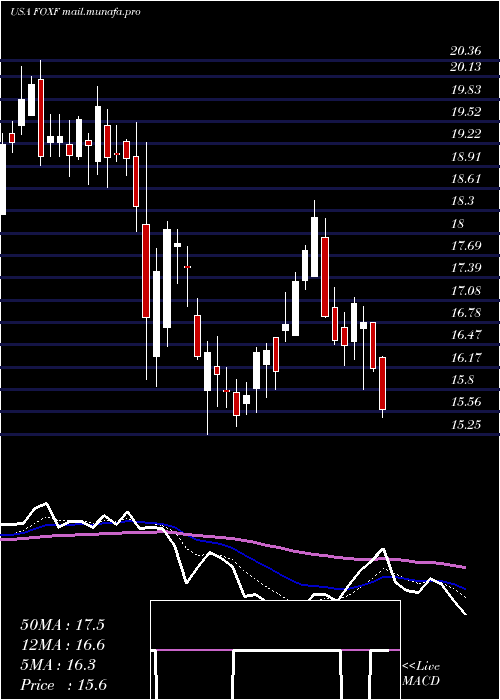
Task: Click the '50MA : 17.5' readout
Action: [x=62, y=625]
